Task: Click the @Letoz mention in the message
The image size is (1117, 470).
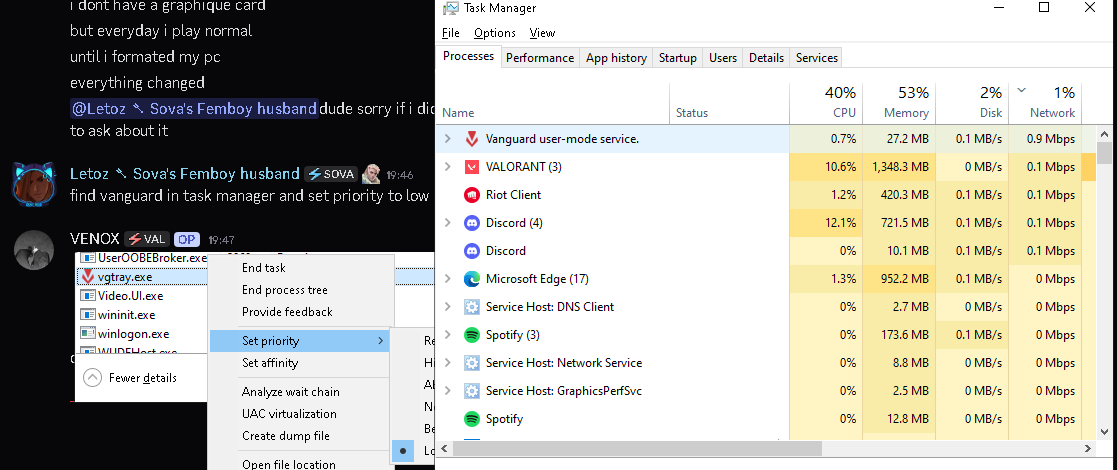Action: (194, 108)
